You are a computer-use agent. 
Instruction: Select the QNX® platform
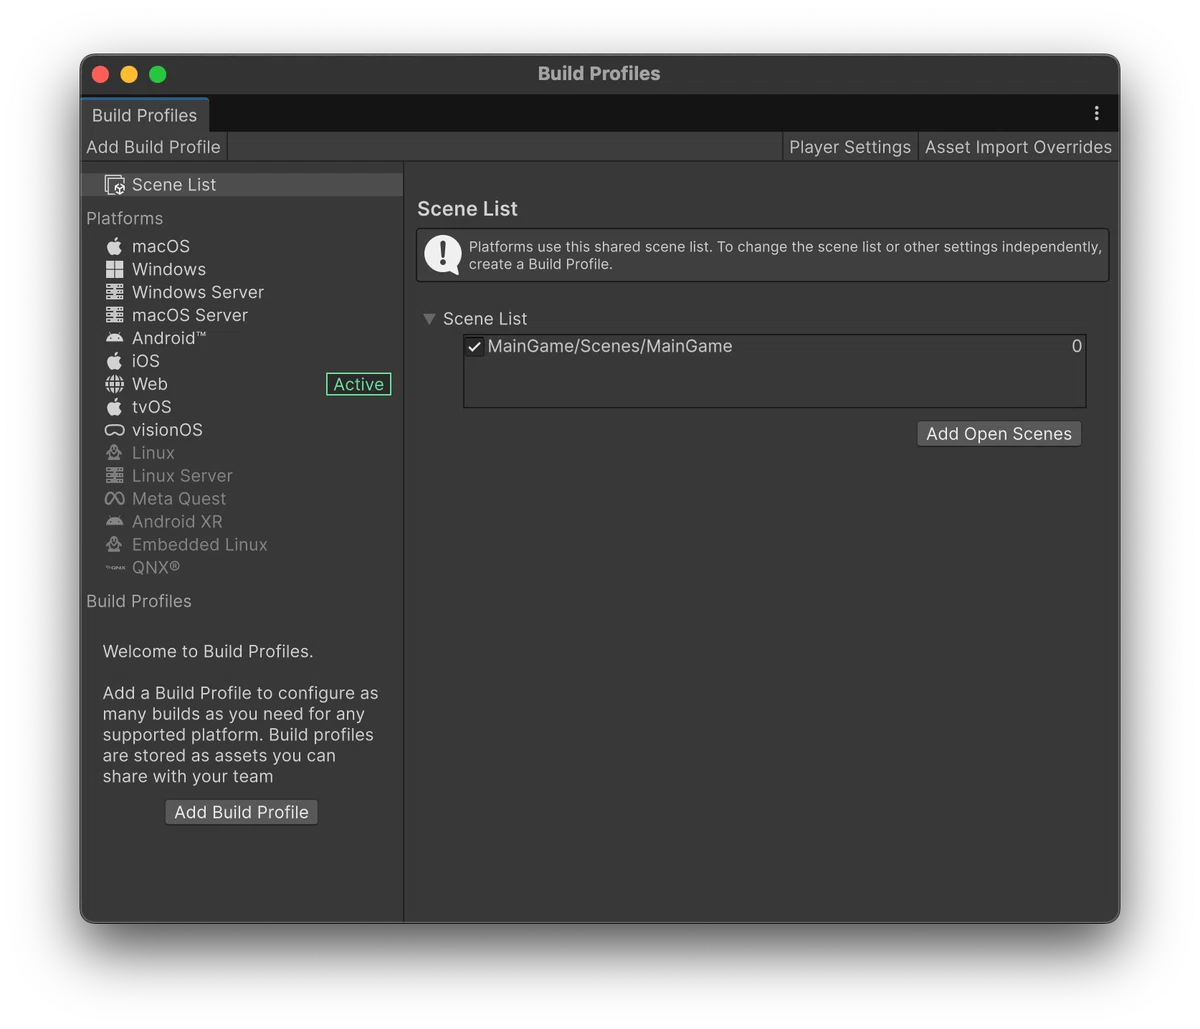click(x=242, y=568)
